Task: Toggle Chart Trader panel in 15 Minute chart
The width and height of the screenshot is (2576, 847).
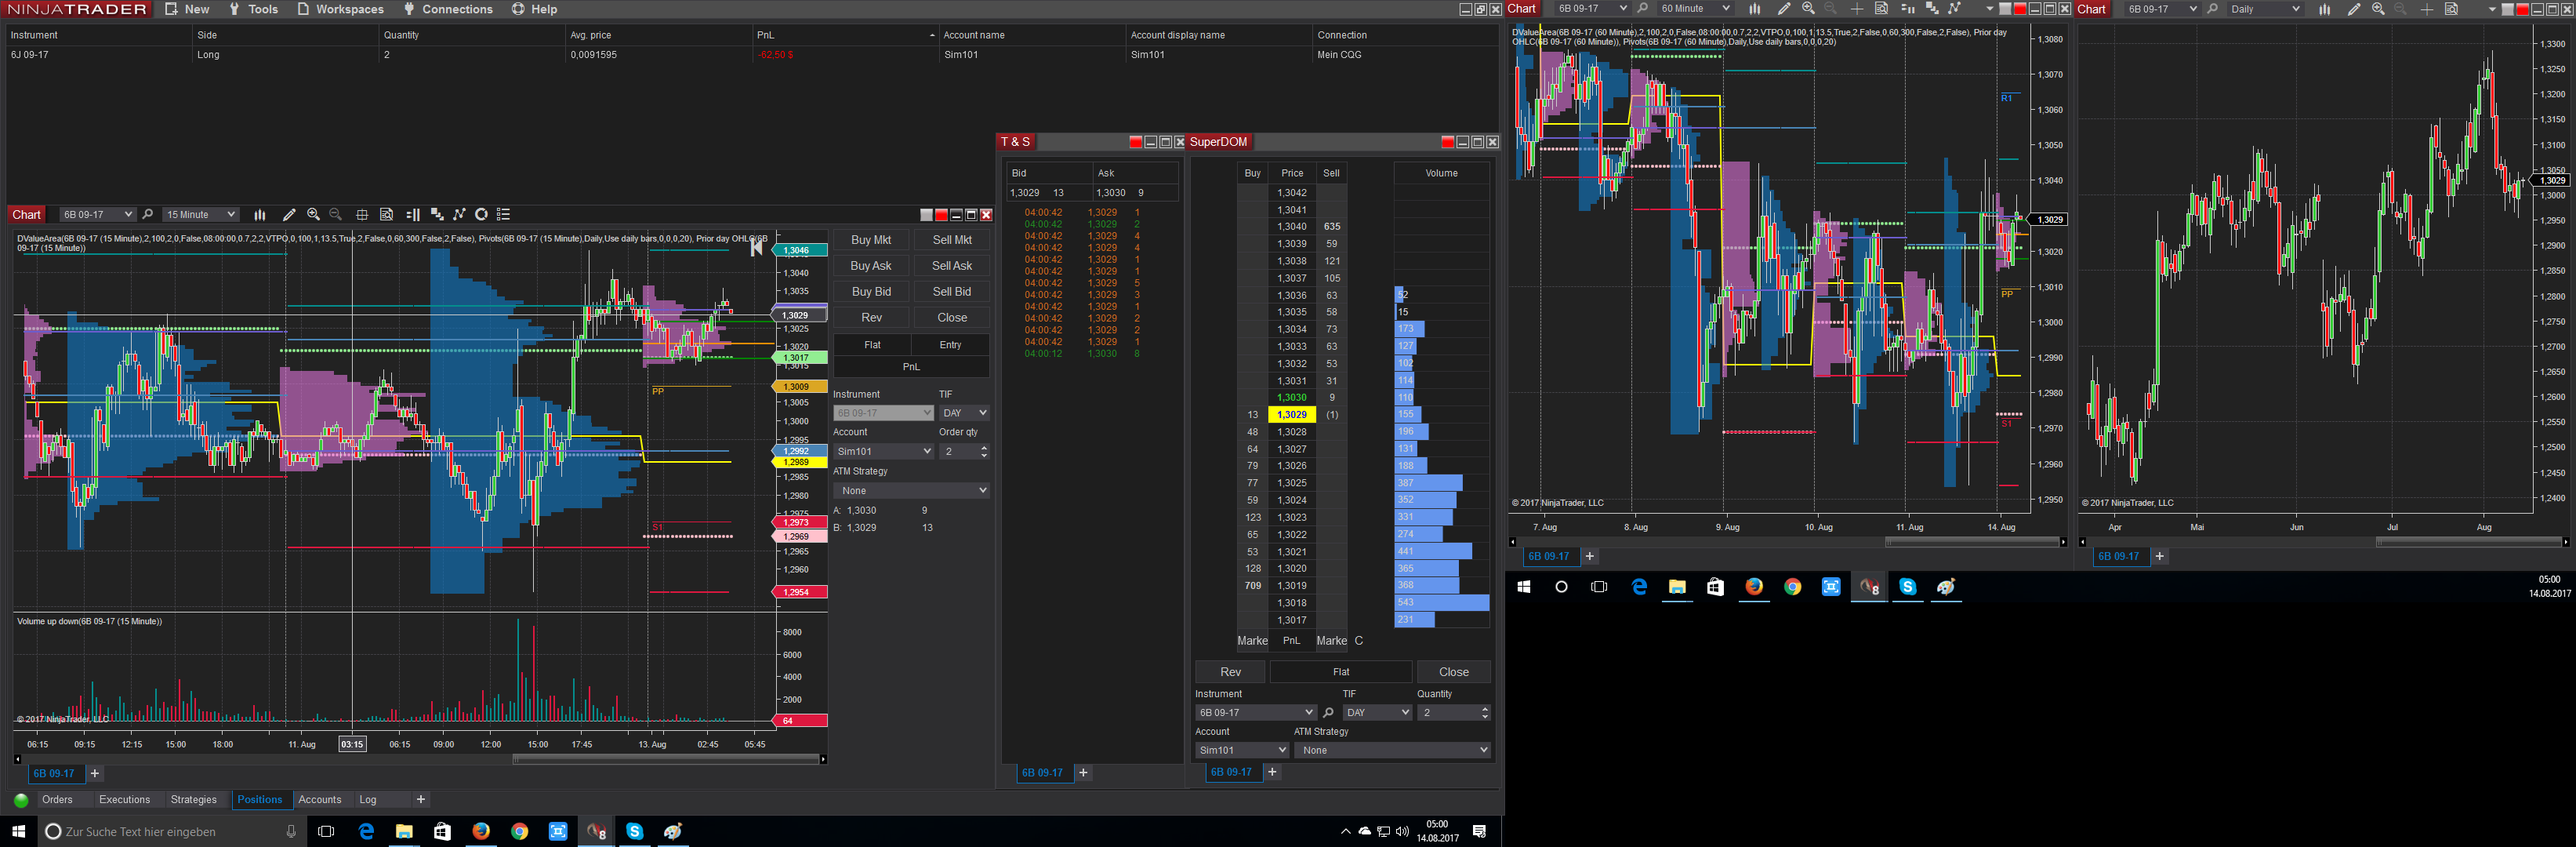Action: coord(412,215)
